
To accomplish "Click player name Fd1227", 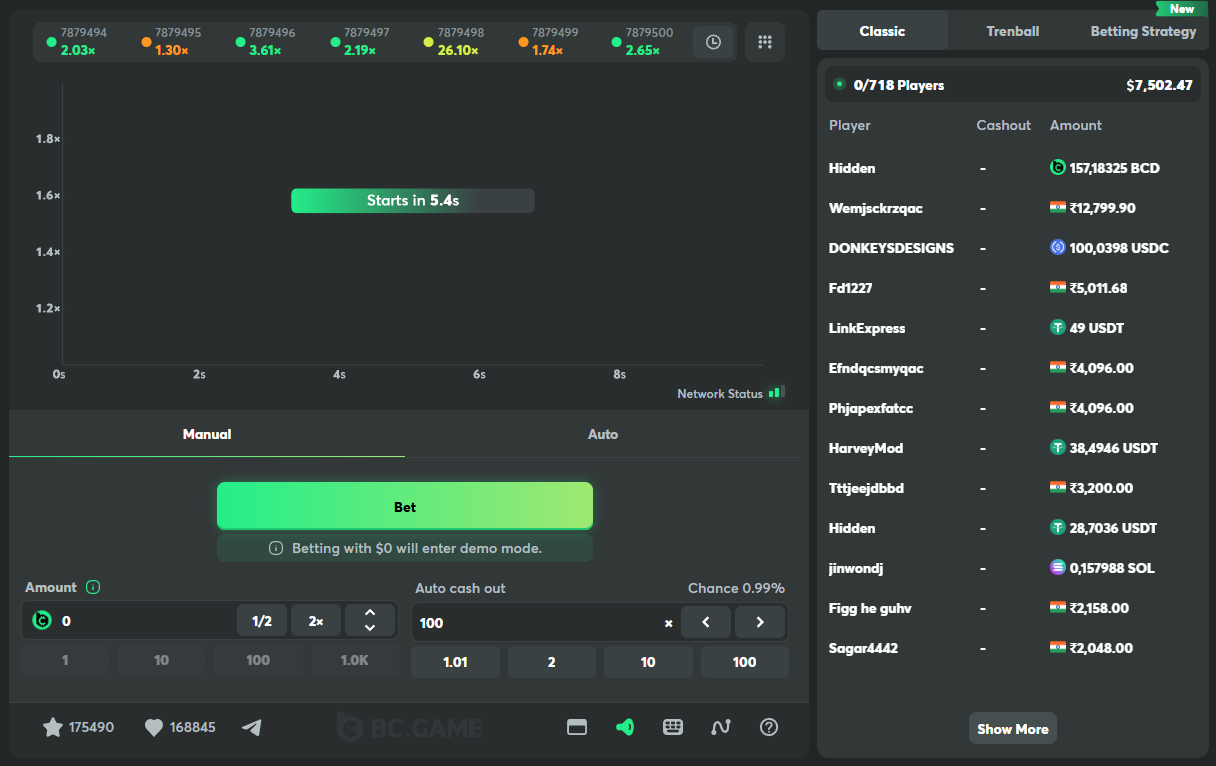I will 852,288.
